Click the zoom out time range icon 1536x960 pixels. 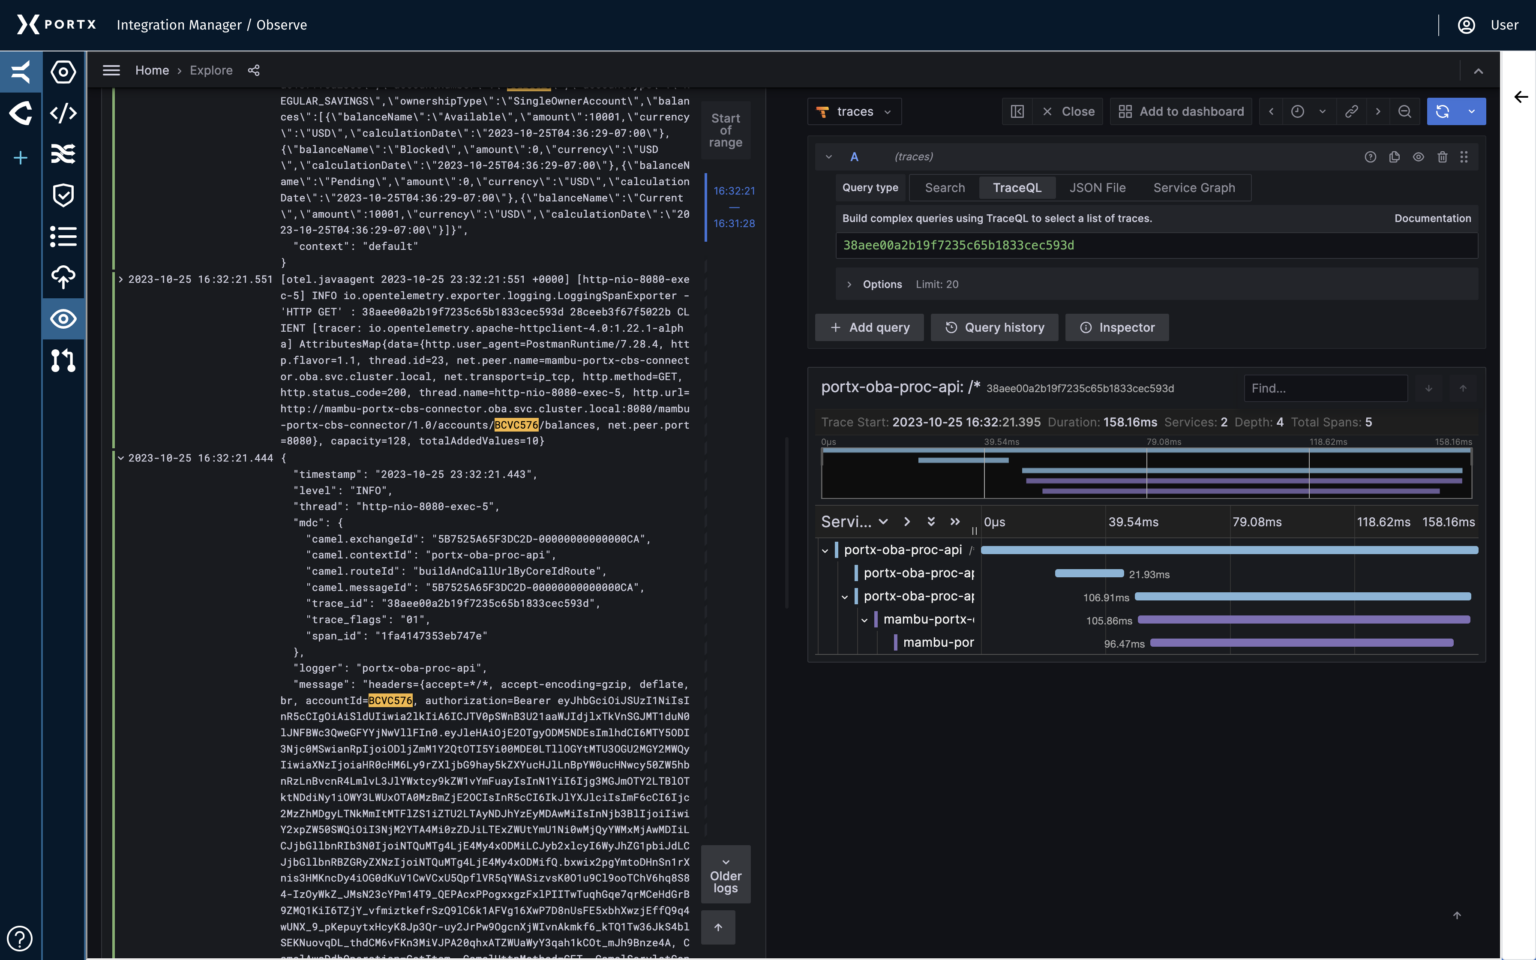coord(1404,111)
